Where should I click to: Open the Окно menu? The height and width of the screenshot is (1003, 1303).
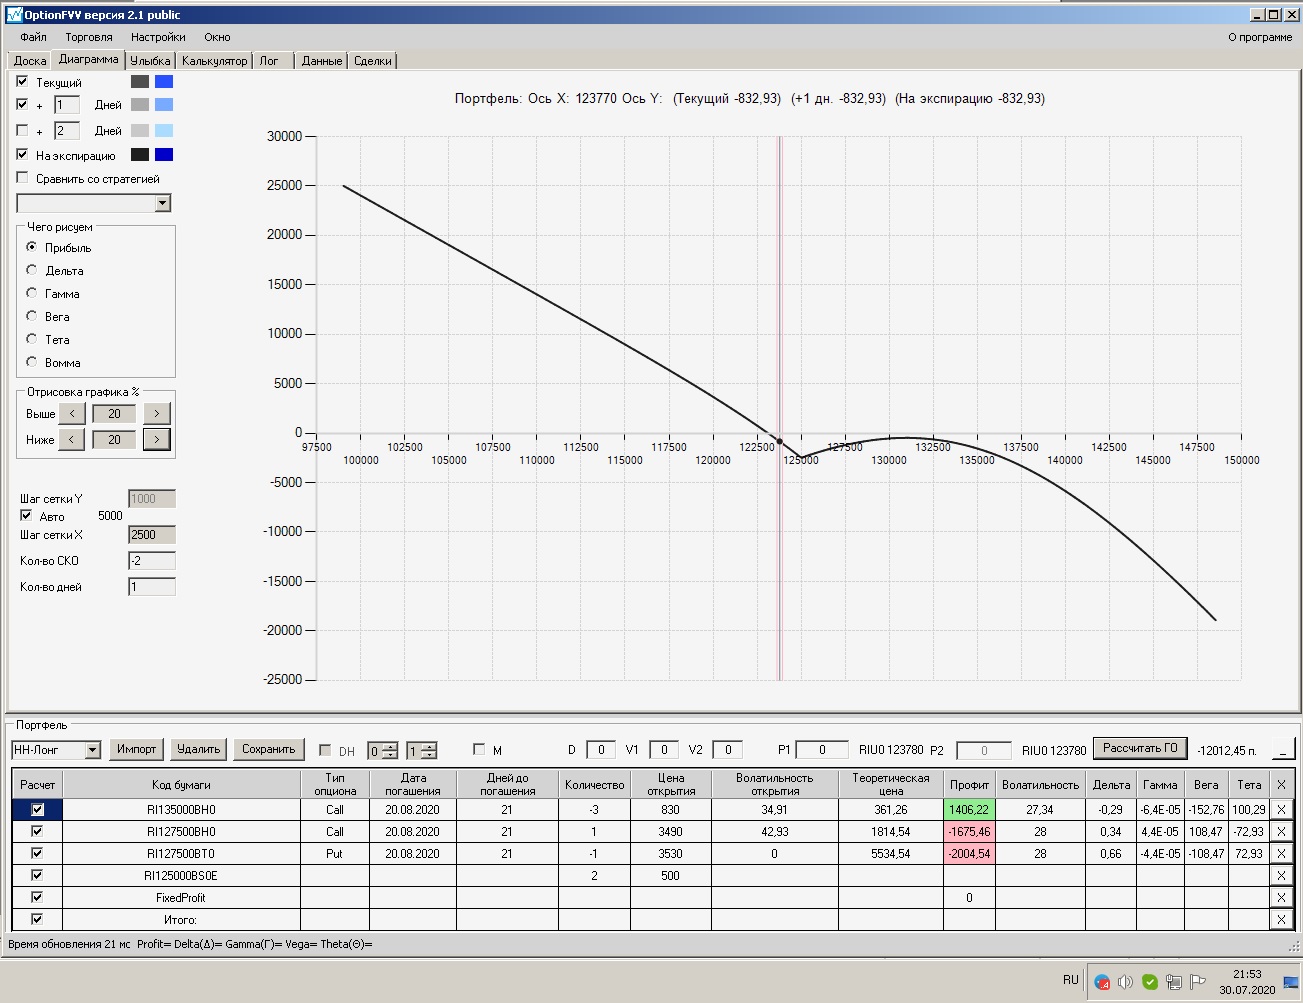point(217,37)
